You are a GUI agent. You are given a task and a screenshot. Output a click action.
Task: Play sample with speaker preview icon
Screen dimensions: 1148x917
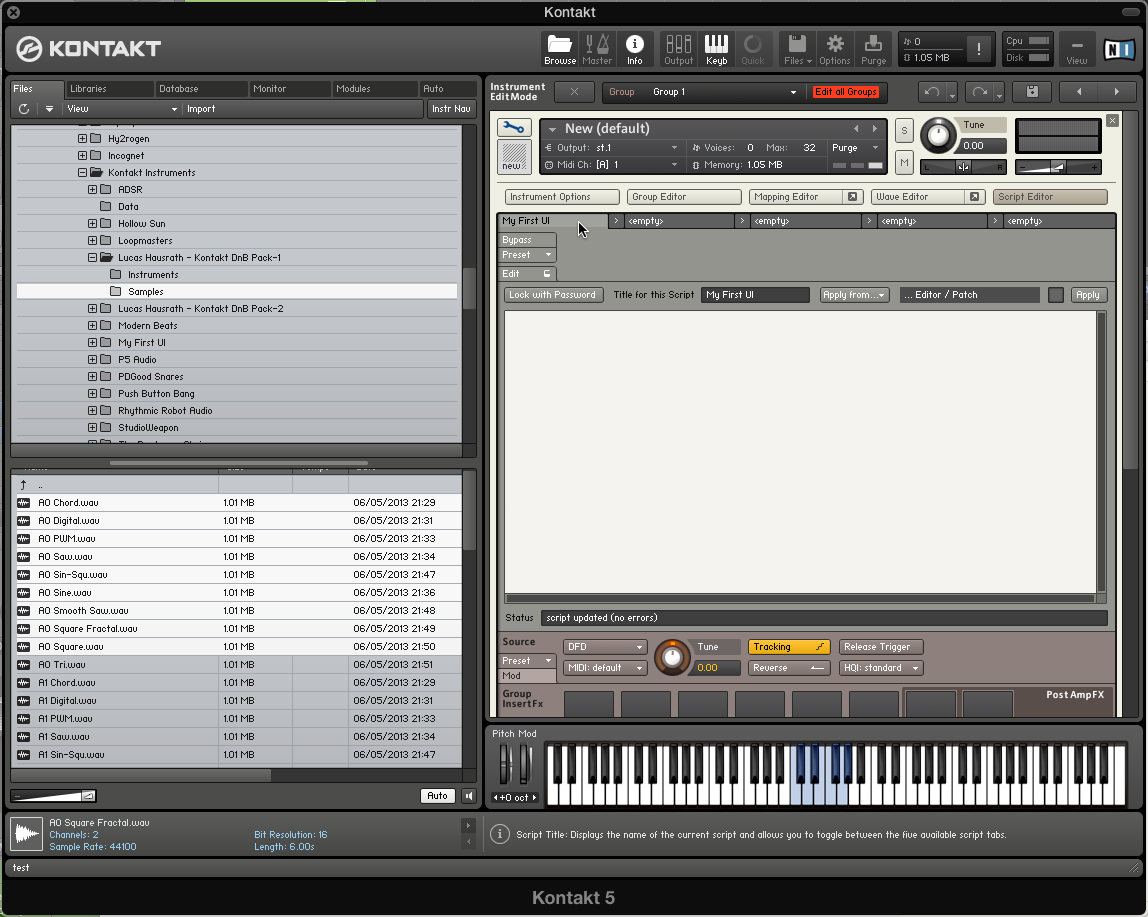469,795
